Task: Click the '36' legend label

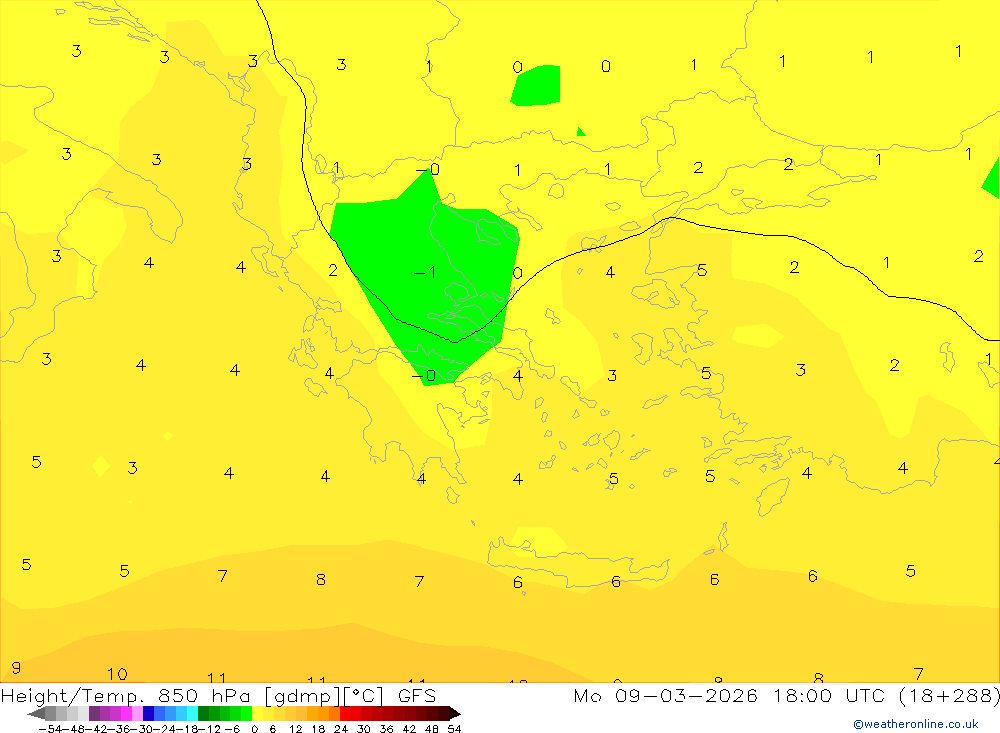Action: point(386,729)
